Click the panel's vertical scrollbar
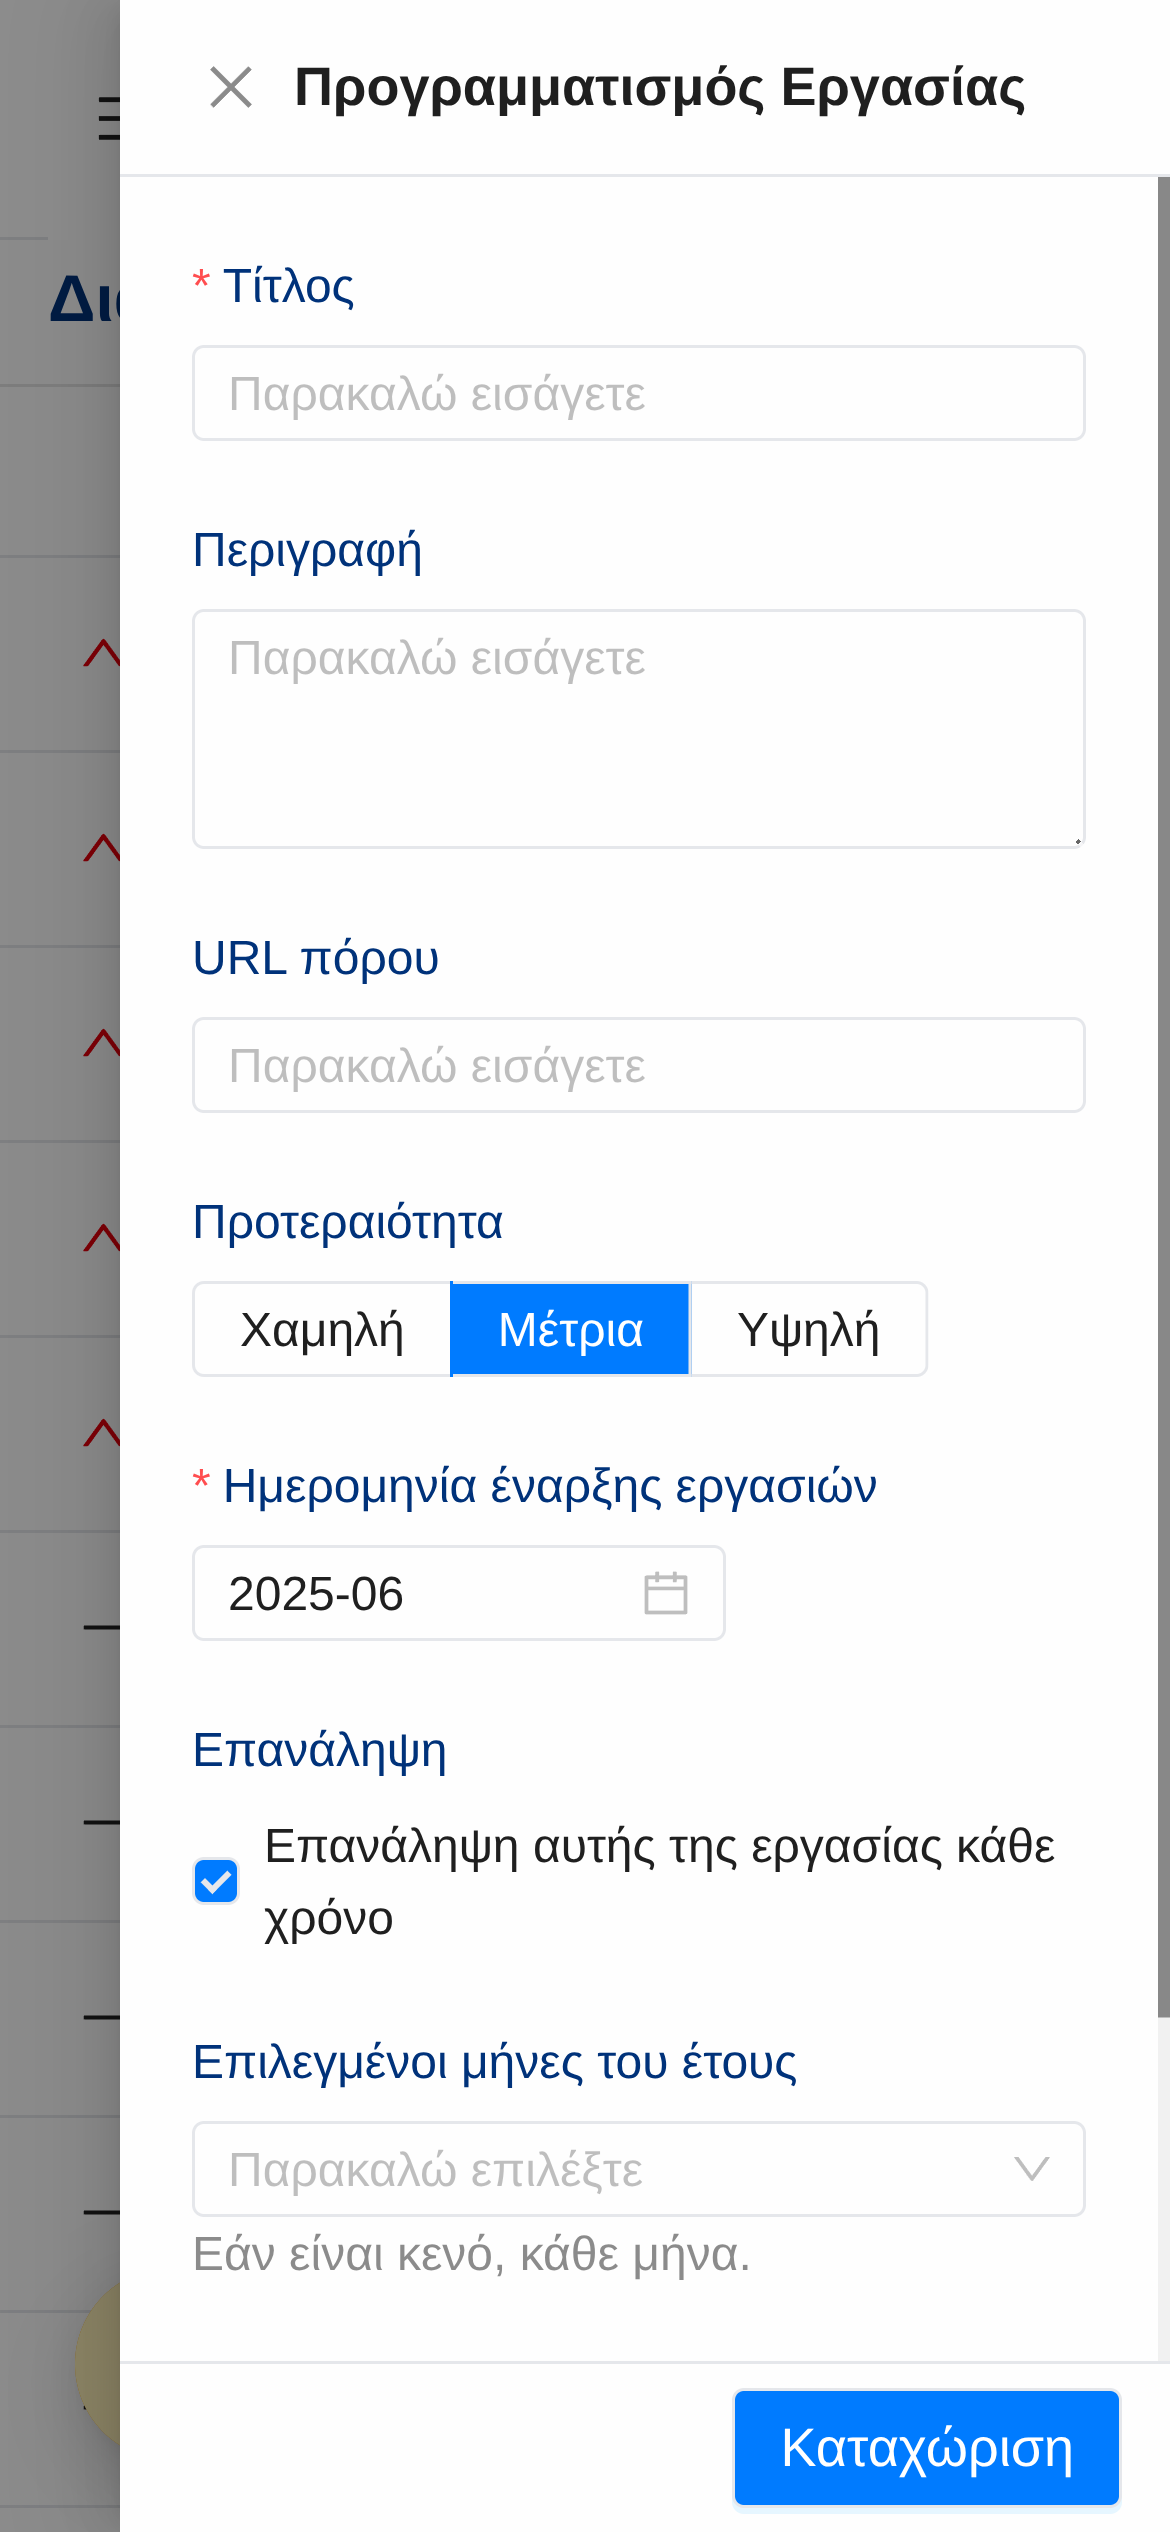Viewport: 1170px width, 2532px height. tap(1163, 1100)
